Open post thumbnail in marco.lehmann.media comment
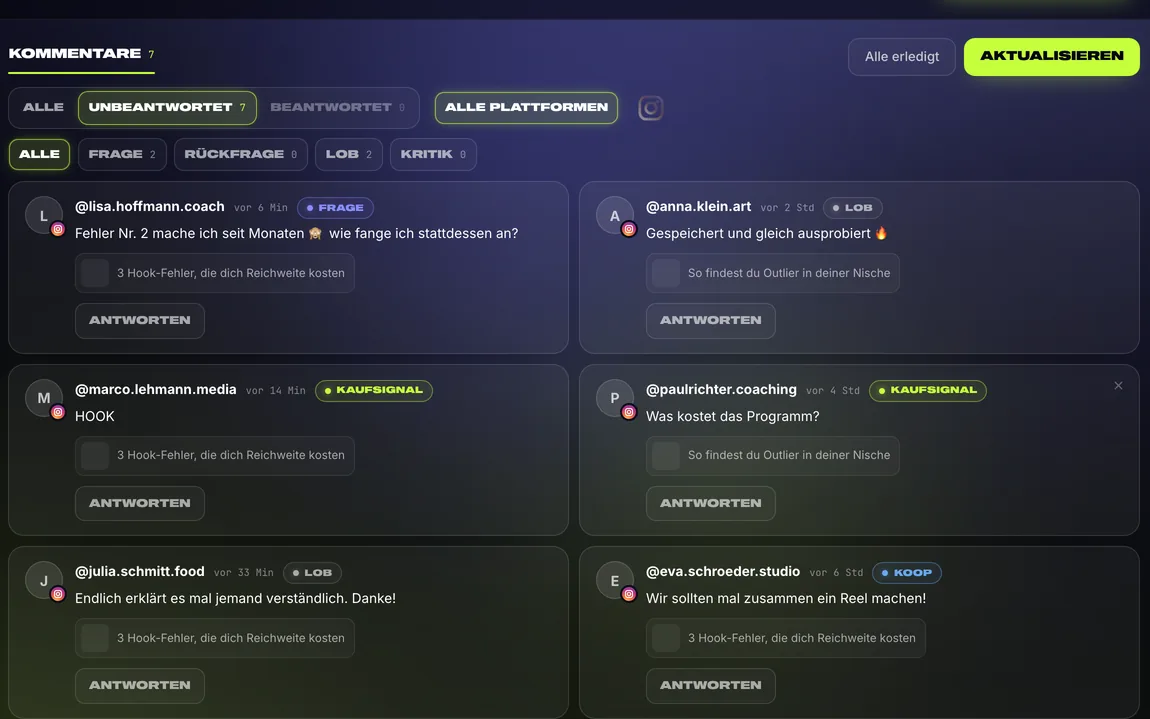Screen dimensions: 1150x719 (x=95, y=456)
